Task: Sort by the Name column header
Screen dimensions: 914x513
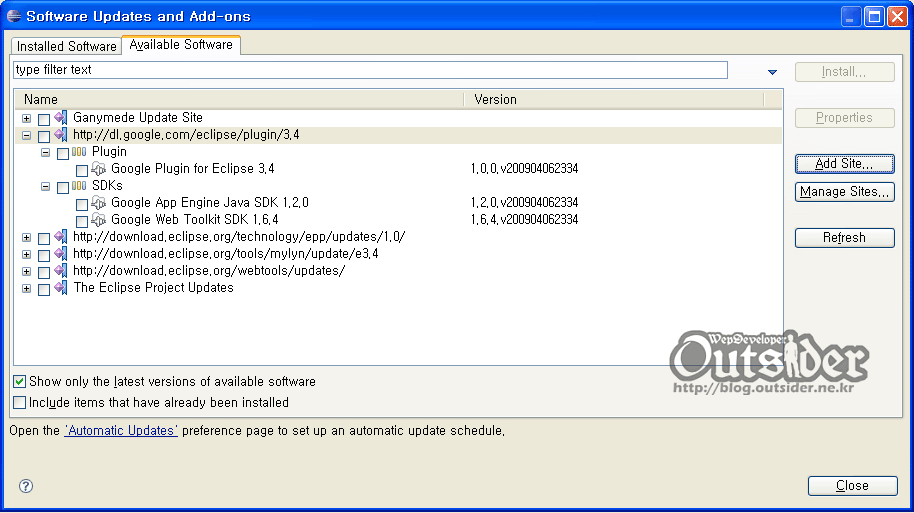Action: coord(239,100)
